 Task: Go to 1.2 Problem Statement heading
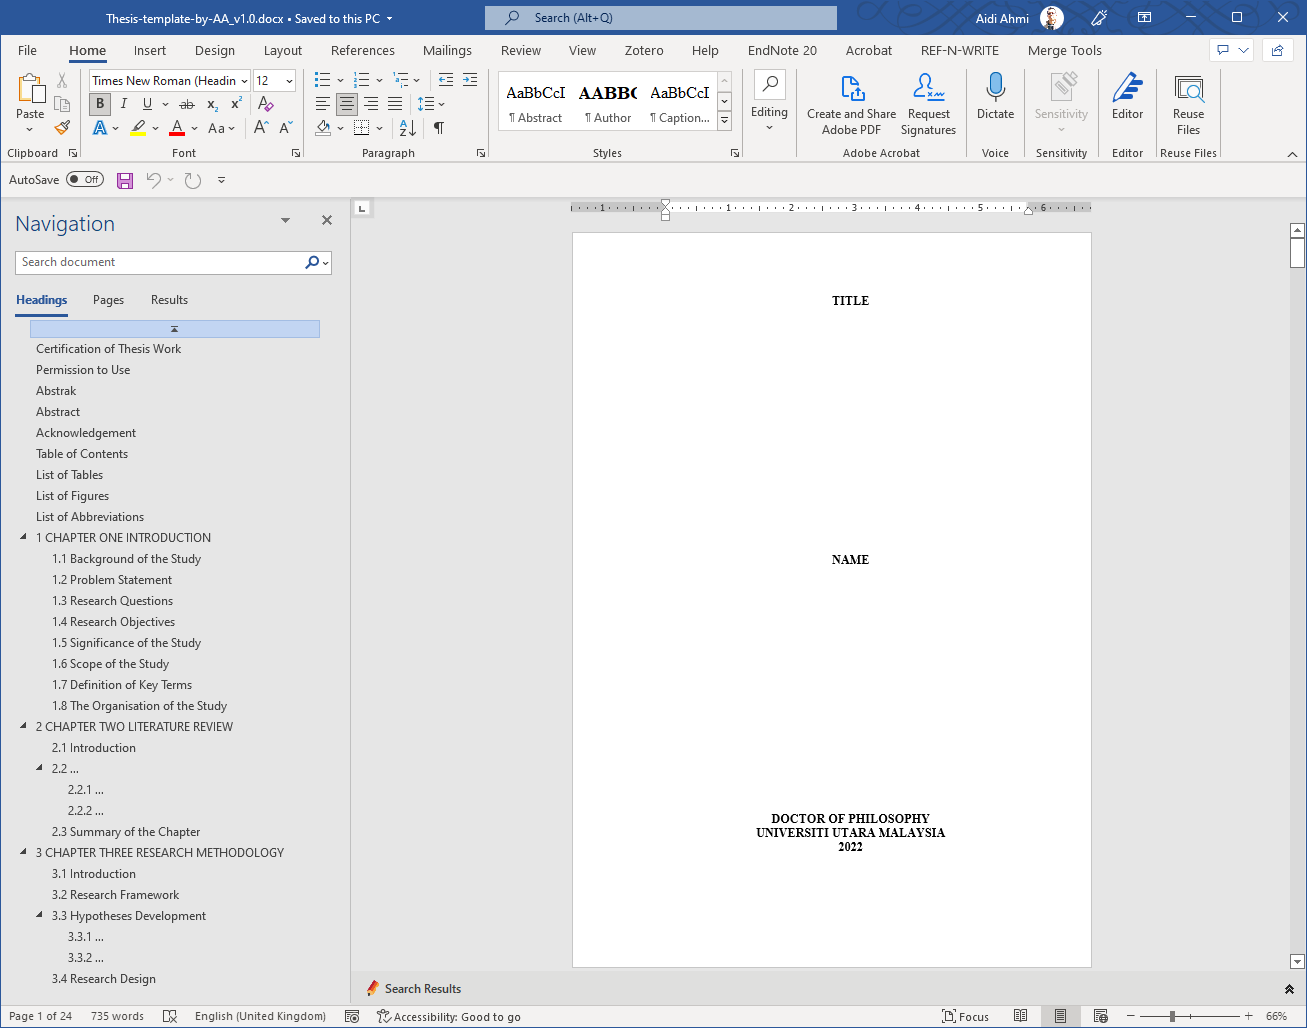112,580
